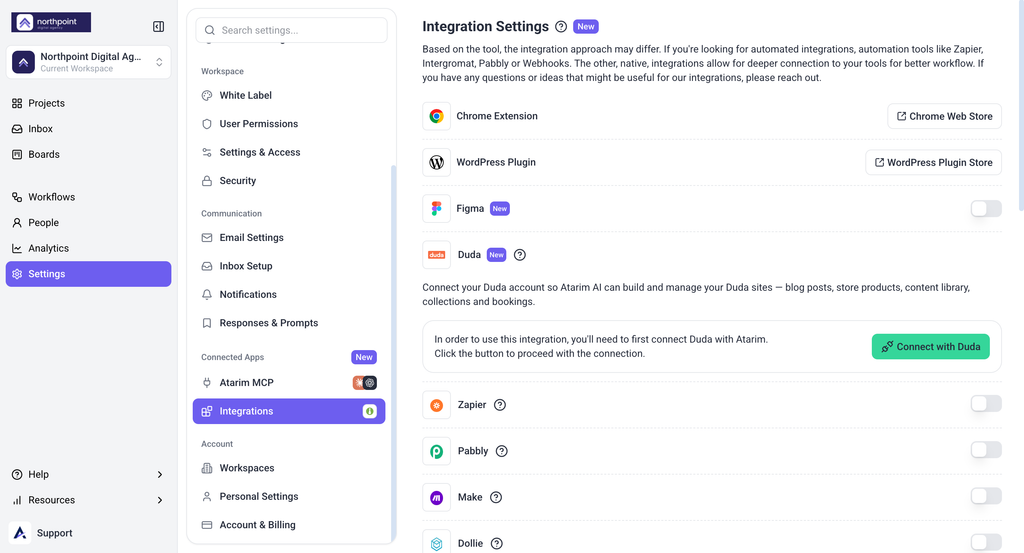Open the help icon next to Zapier
This screenshot has width=1024, height=553.
[500, 405]
